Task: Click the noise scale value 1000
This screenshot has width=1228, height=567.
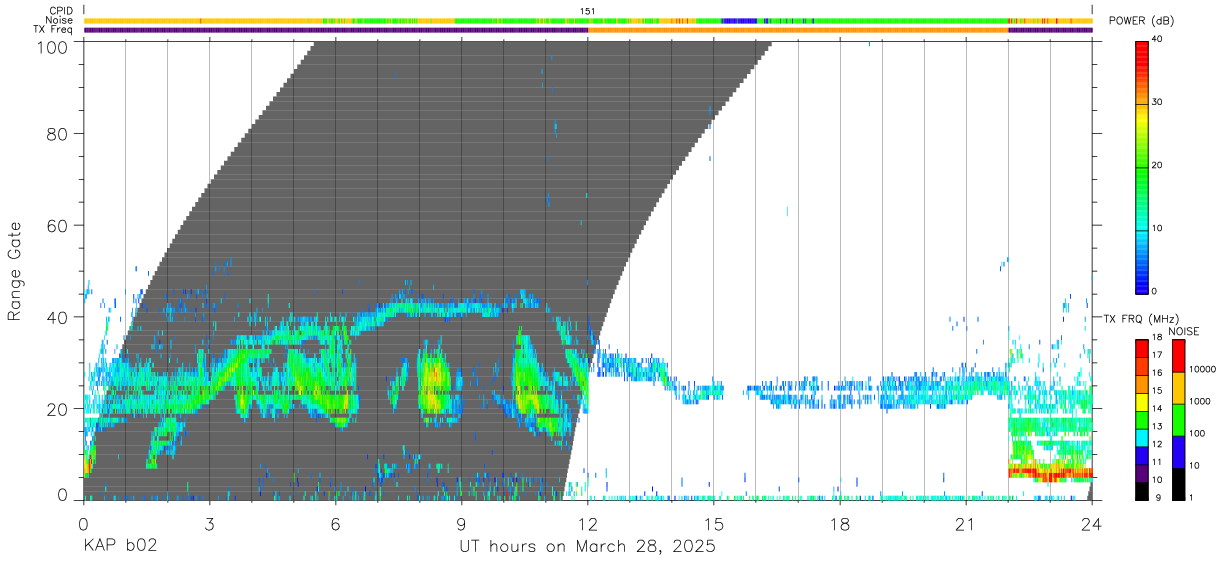Action: pos(1199,401)
